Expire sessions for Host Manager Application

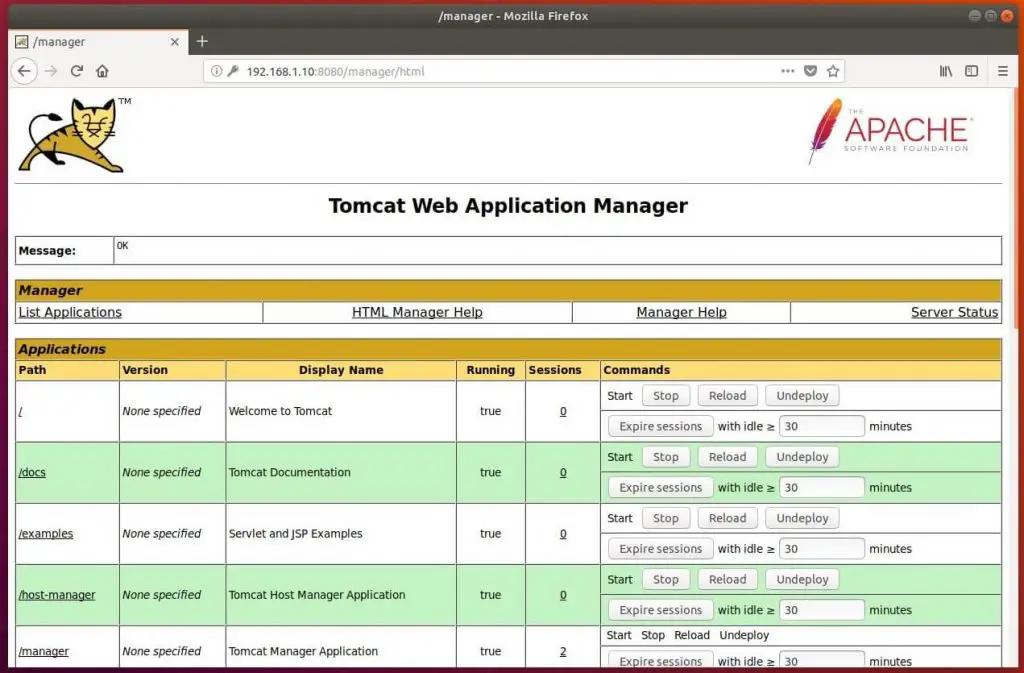pyautogui.click(x=660, y=610)
